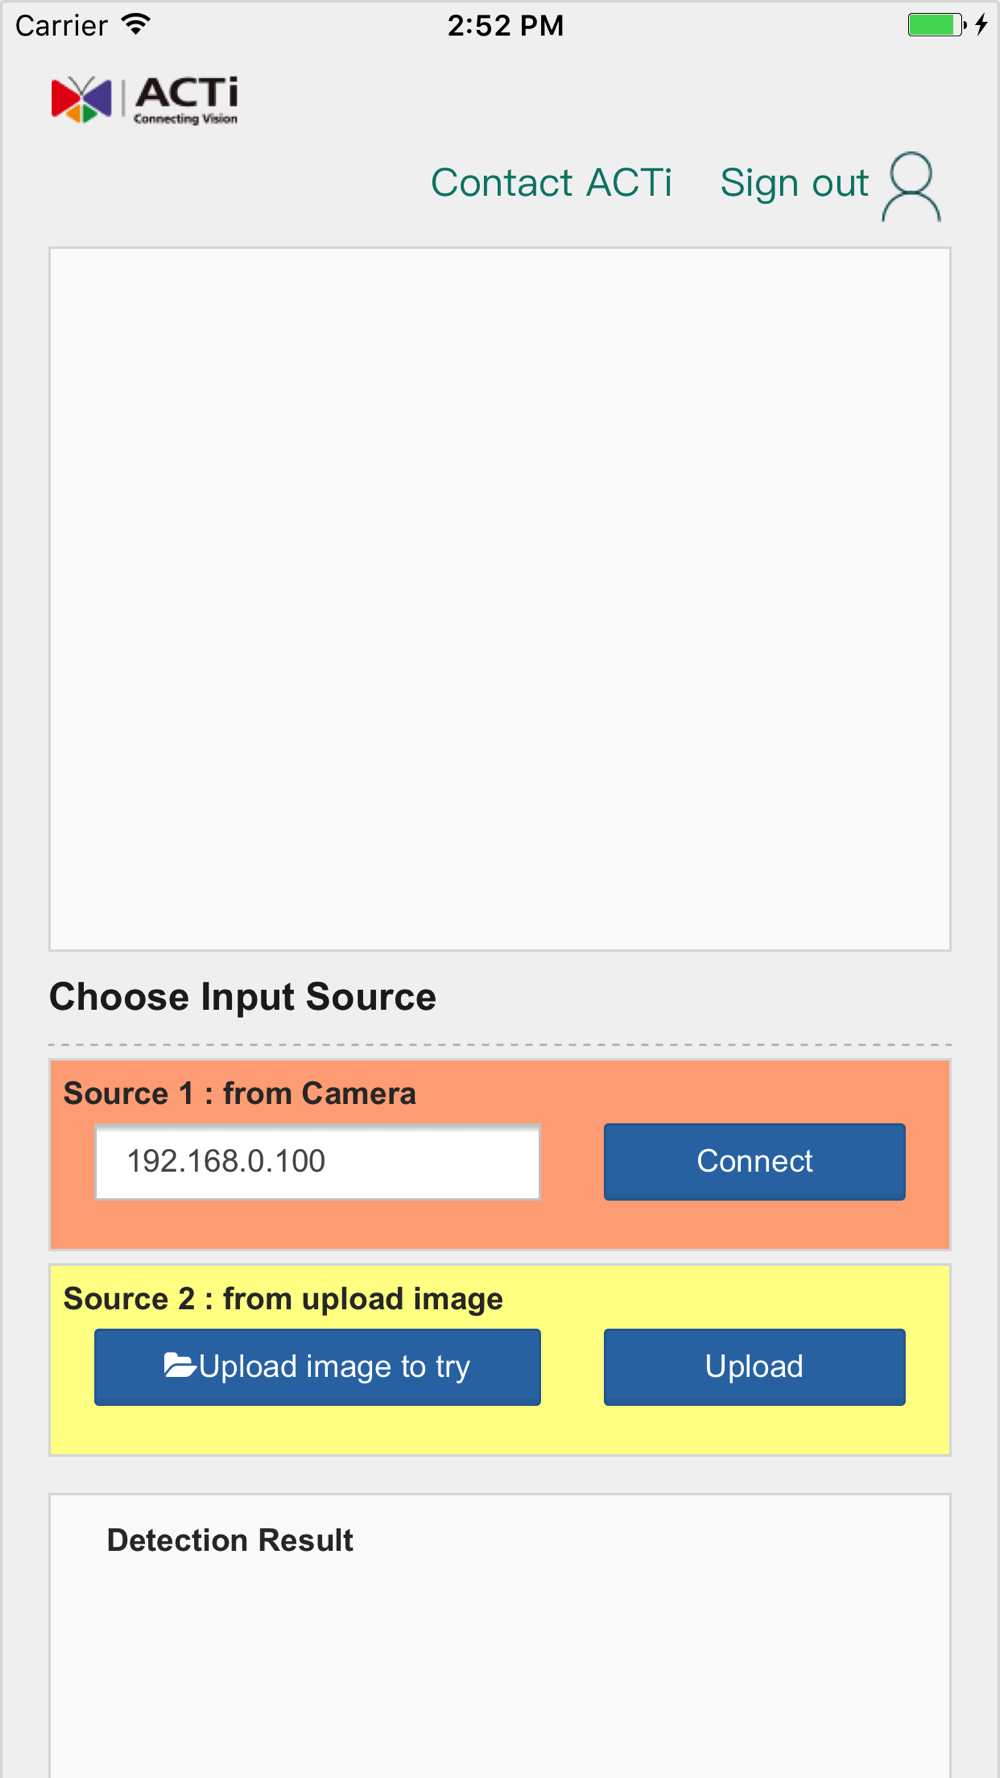This screenshot has height=1778, width=1000.
Task: Tap the clock time in the status bar
Action: click(x=505, y=25)
